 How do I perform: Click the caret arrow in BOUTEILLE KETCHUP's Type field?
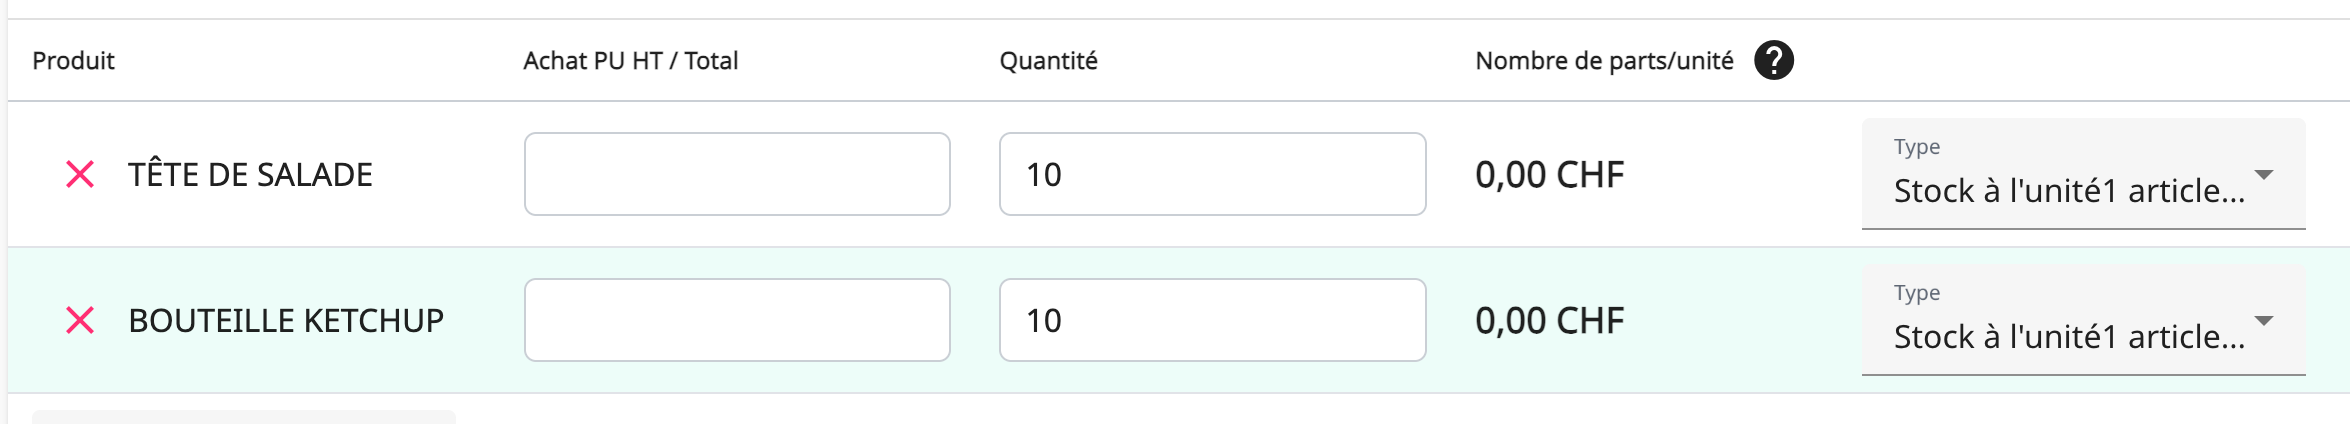[2264, 321]
